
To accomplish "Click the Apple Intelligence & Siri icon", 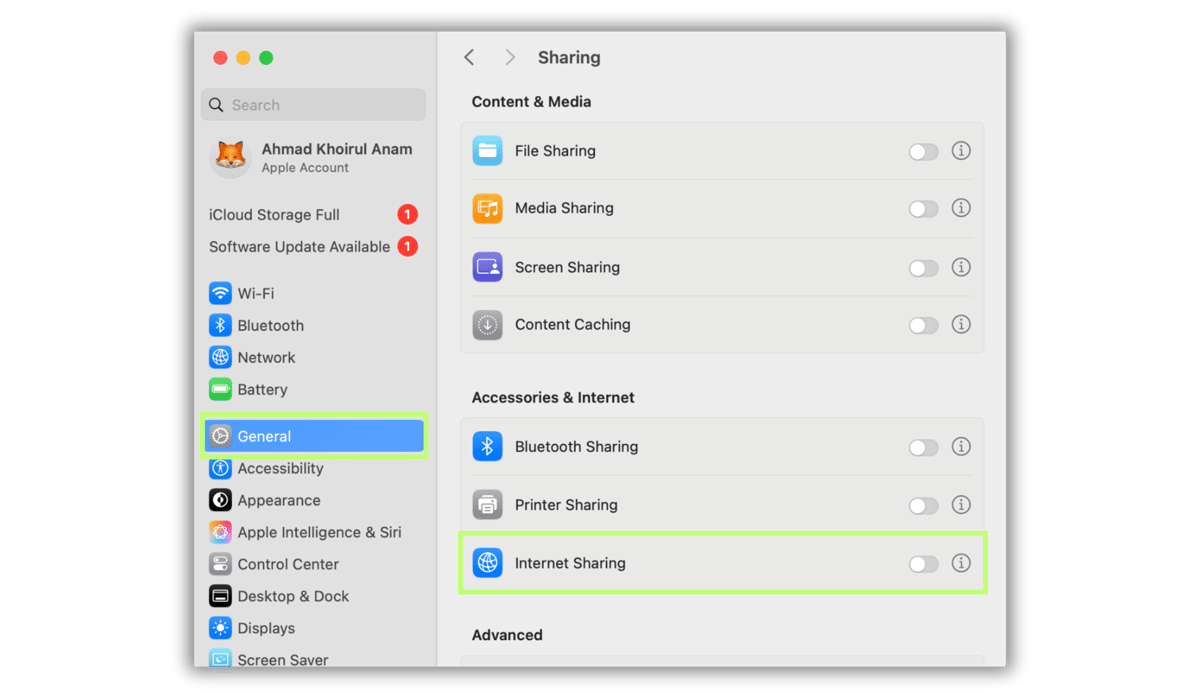I will [x=220, y=532].
